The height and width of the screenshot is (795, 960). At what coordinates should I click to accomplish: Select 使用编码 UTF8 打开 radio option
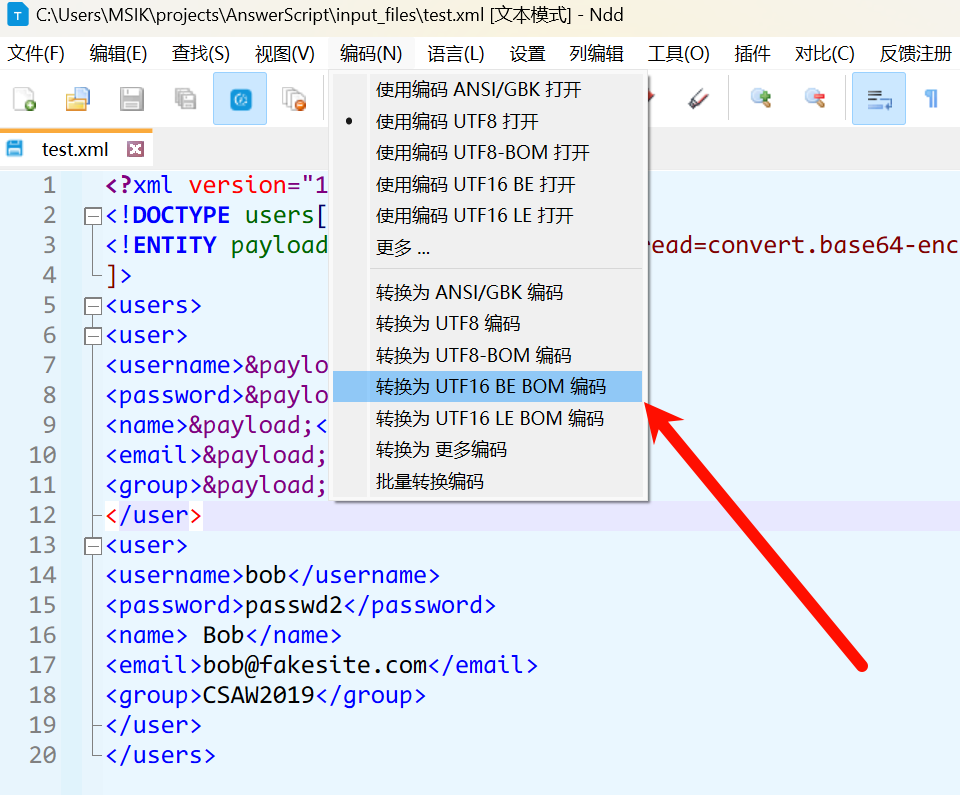457,122
